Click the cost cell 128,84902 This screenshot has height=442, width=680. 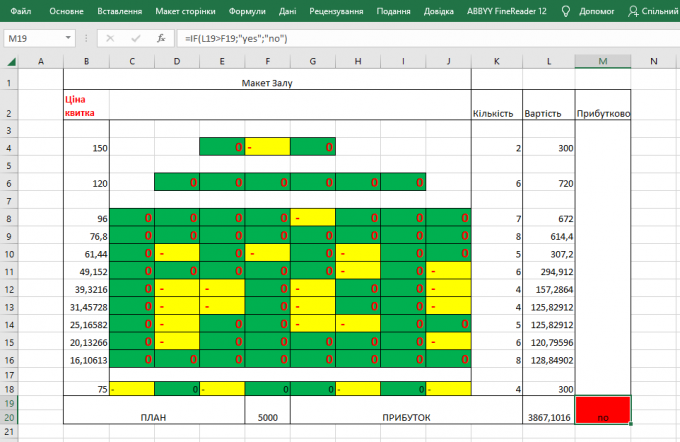point(549,360)
